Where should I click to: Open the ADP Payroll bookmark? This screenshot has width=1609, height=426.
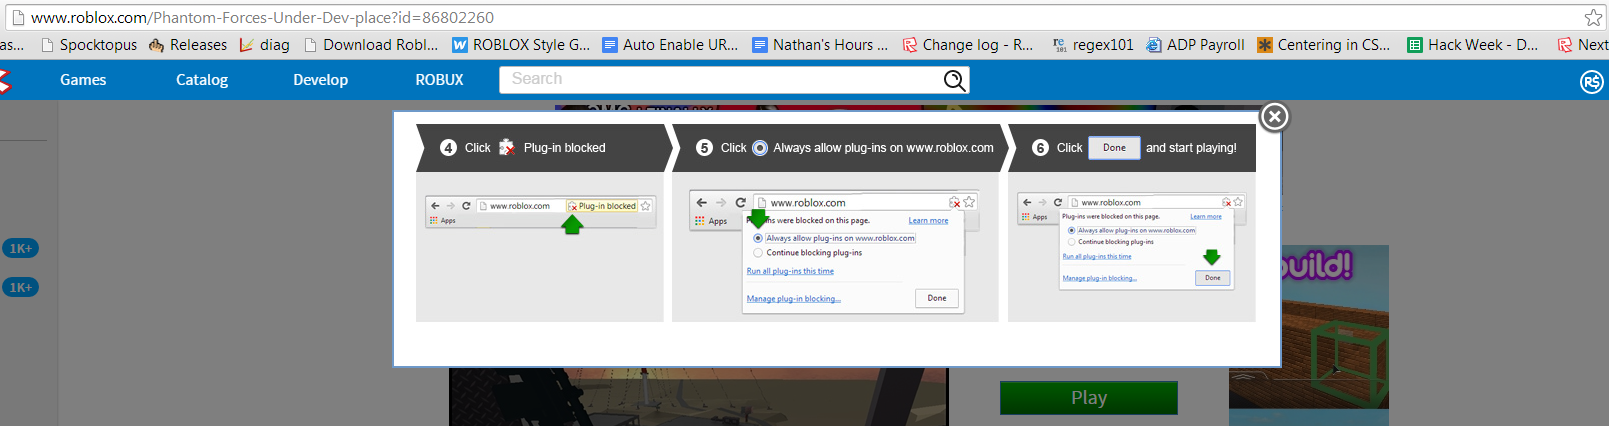(1195, 45)
